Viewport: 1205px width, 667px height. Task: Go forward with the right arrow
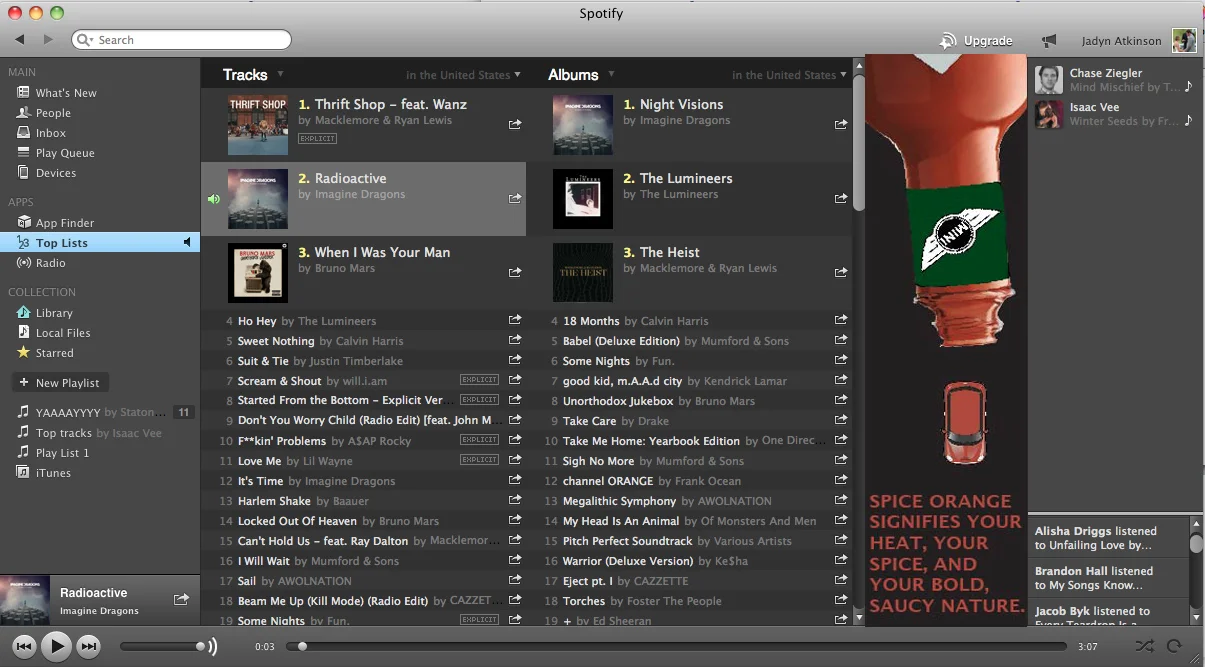click(48, 40)
